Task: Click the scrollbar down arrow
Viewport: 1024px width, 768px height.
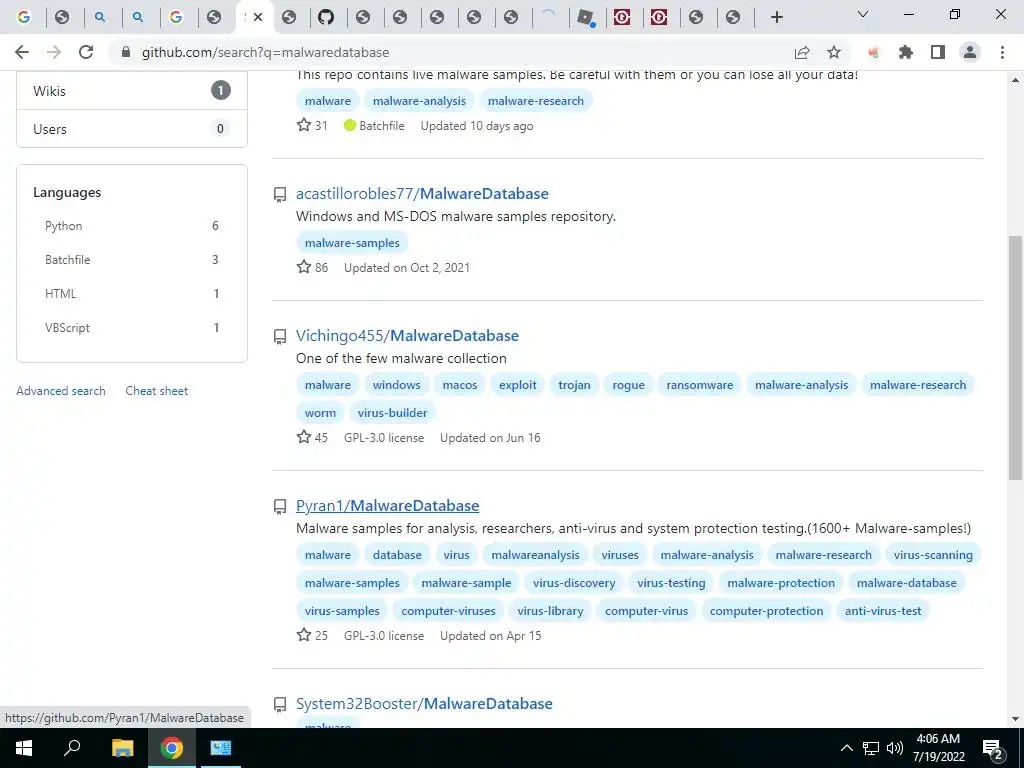Action: click(x=1016, y=719)
